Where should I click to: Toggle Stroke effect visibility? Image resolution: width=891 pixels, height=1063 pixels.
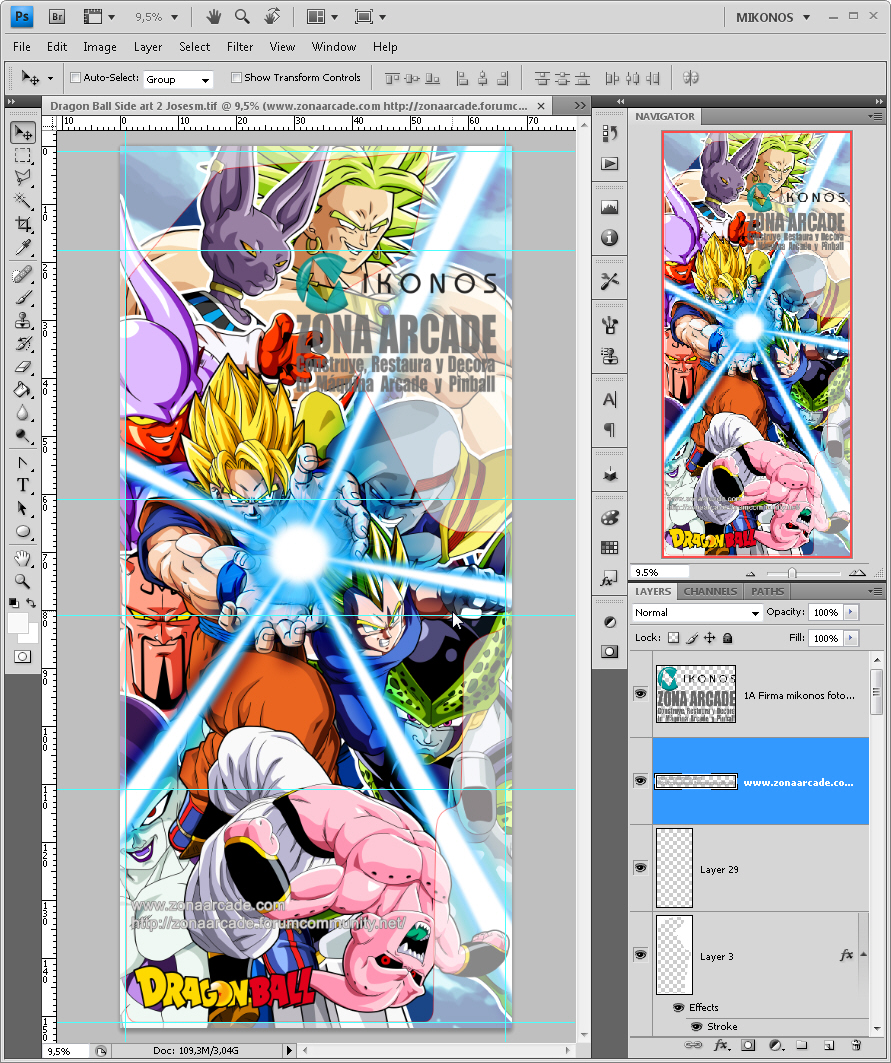696,1026
